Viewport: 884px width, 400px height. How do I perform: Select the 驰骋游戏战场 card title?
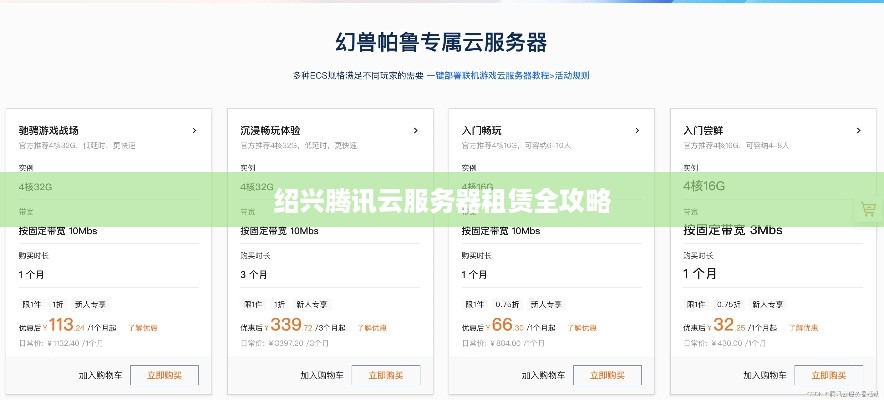coord(48,131)
